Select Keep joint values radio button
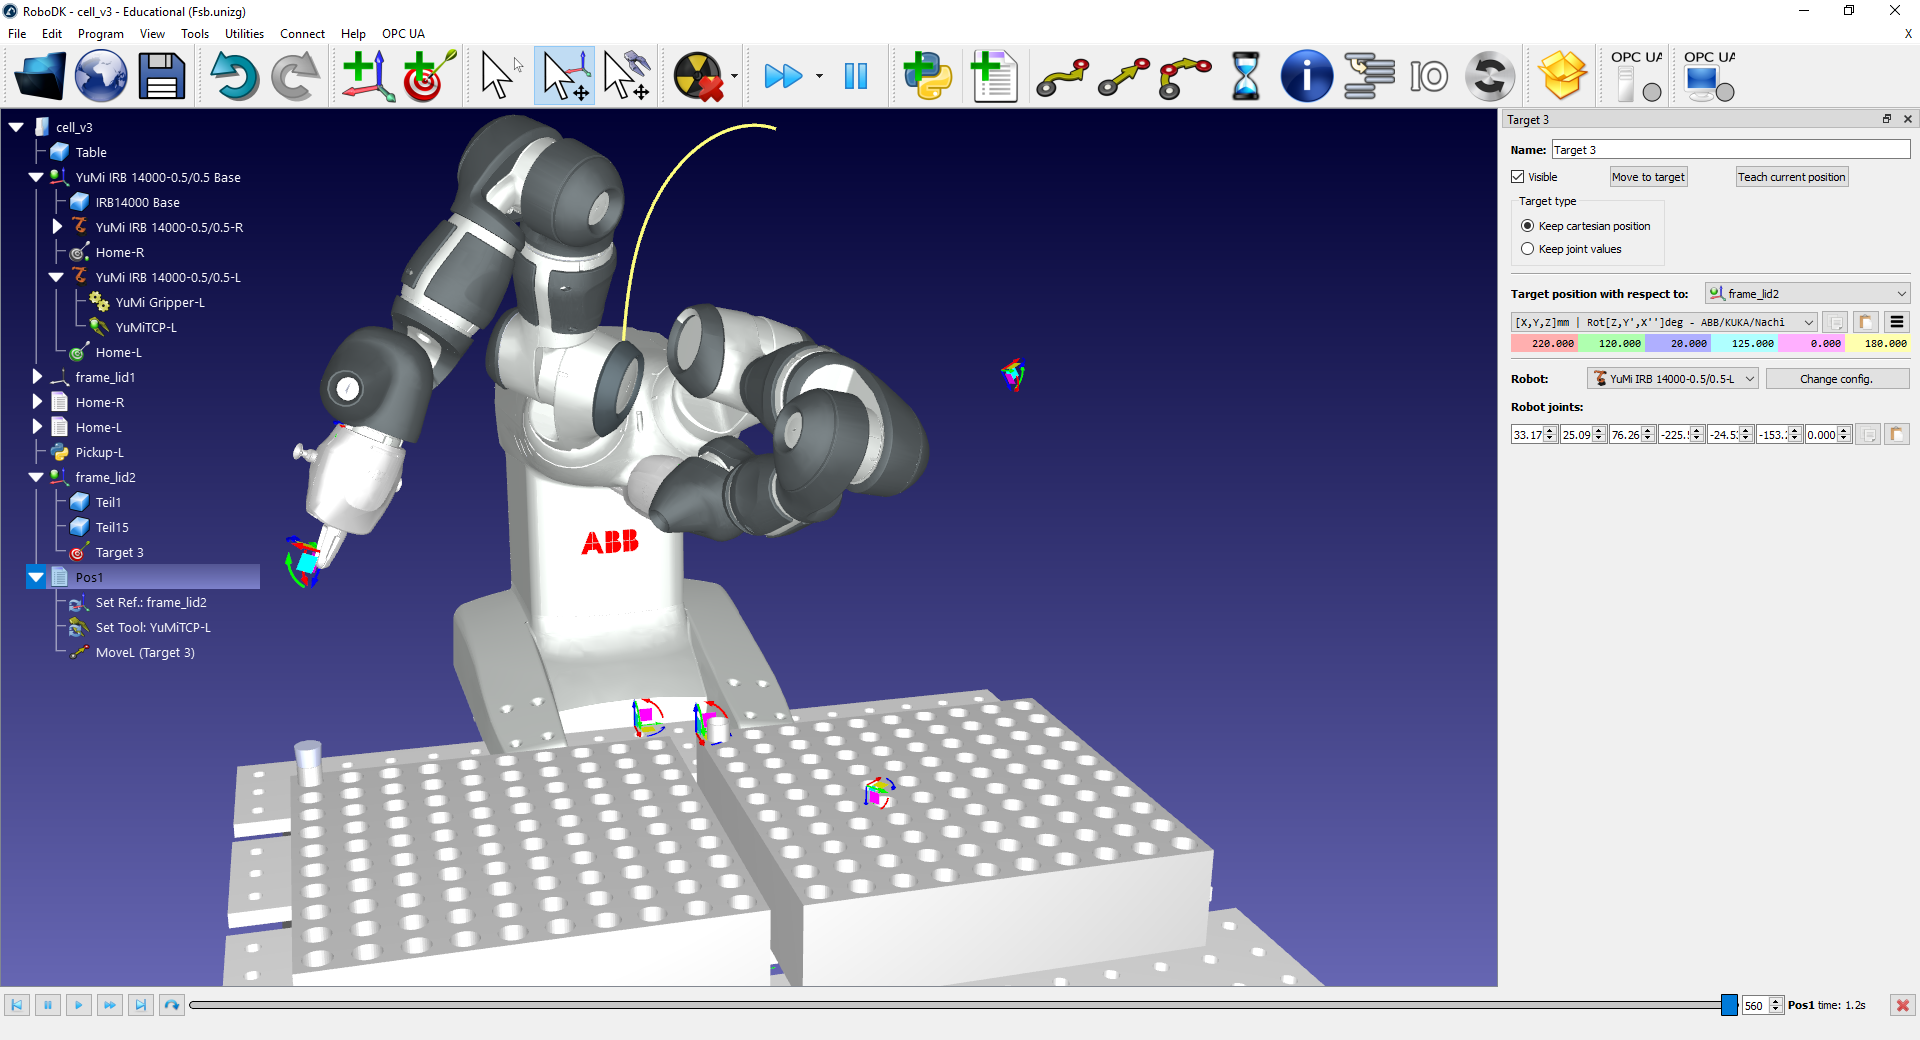1920x1040 pixels. click(x=1527, y=249)
